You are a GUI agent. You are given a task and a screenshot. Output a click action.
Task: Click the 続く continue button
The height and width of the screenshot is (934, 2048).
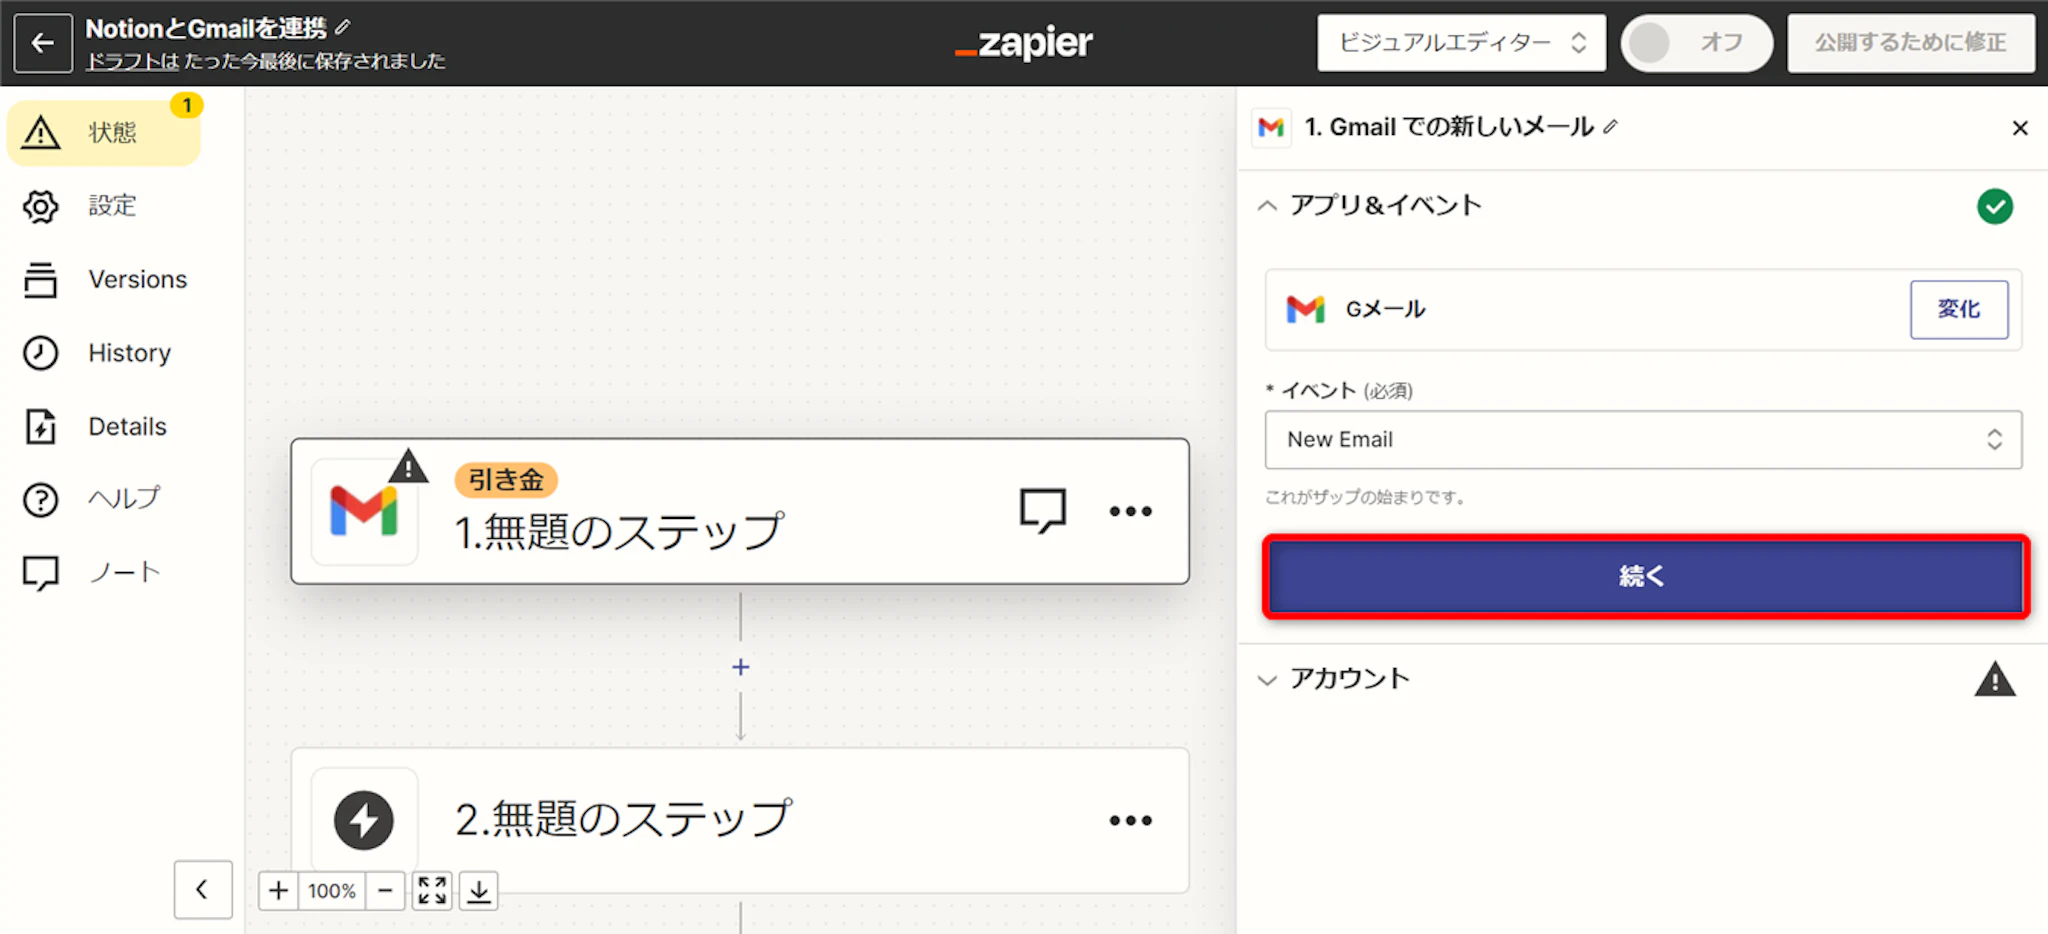click(x=1645, y=576)
